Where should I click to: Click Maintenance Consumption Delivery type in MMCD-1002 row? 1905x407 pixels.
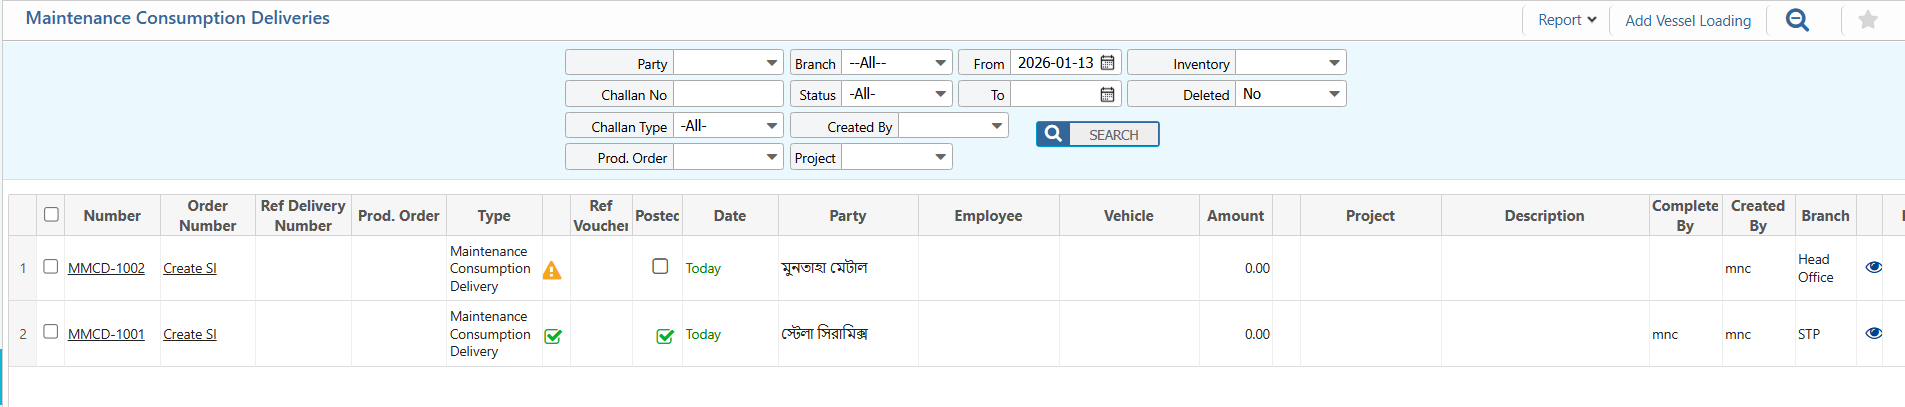[490, 268]
